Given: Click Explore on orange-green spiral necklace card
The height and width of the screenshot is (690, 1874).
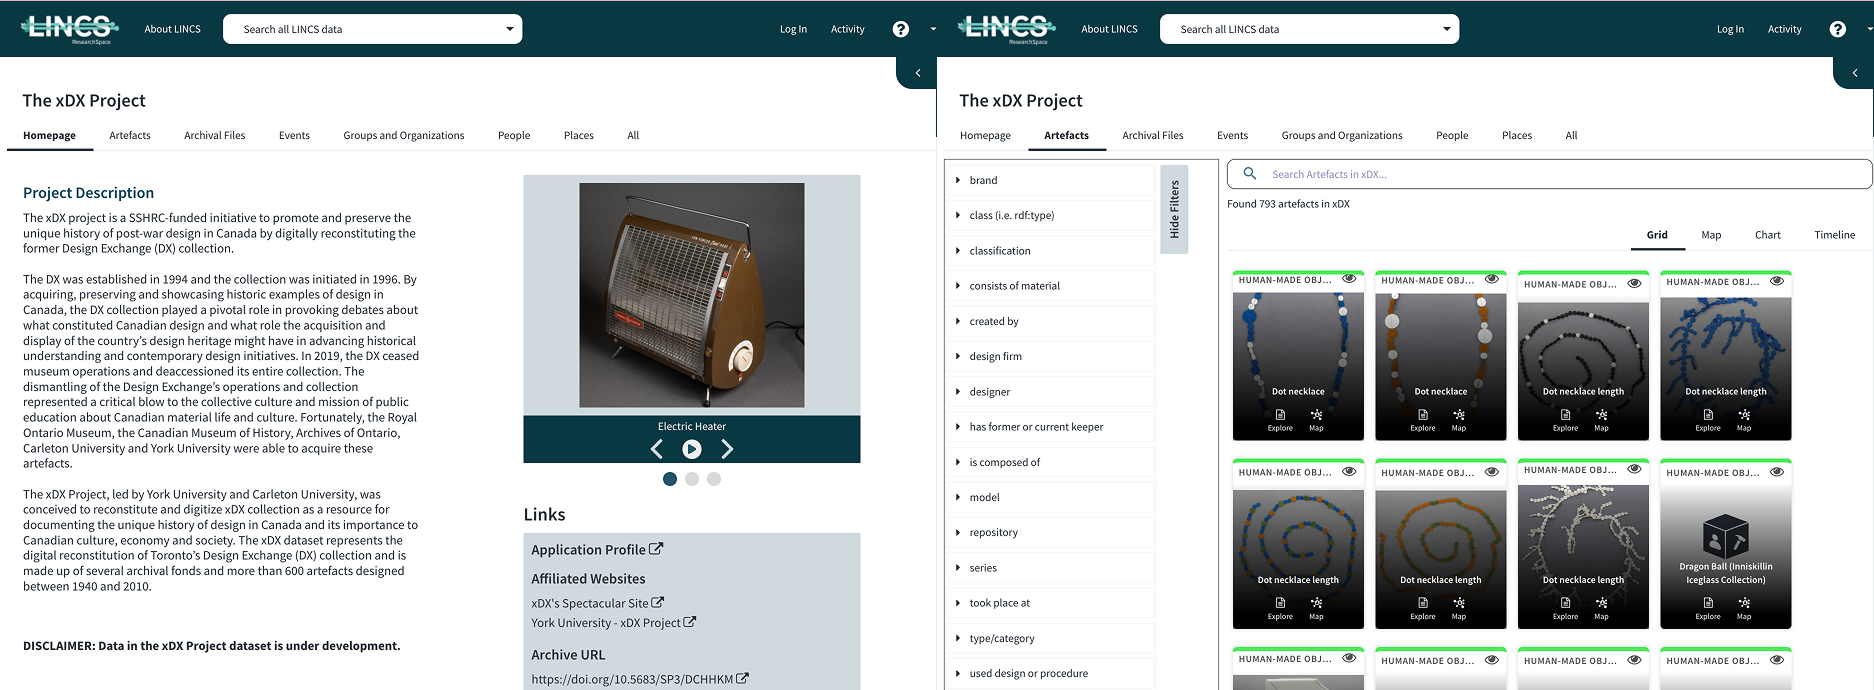Looking at the screenshot, I should click(x=1423, y=608).
